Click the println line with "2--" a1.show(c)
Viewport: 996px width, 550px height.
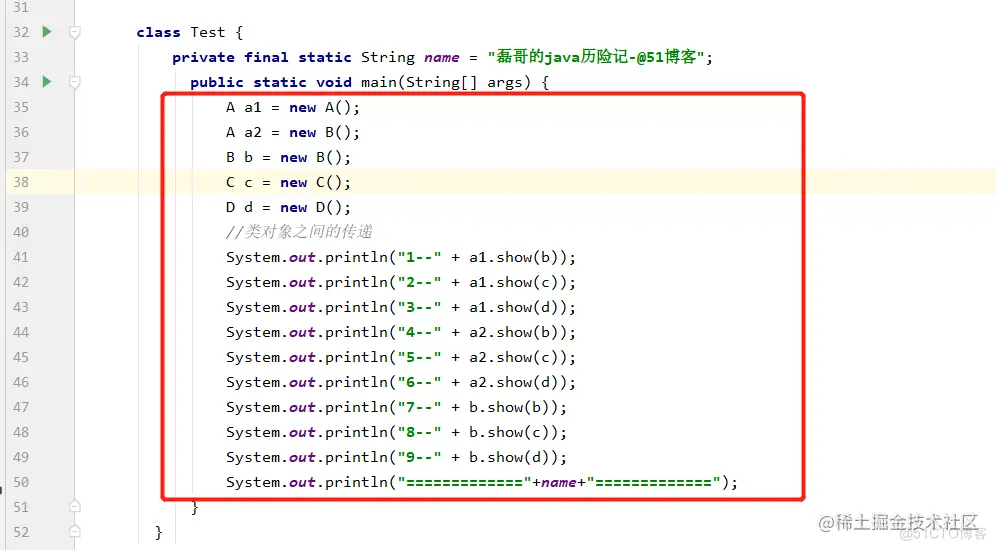tap(401, 282)
